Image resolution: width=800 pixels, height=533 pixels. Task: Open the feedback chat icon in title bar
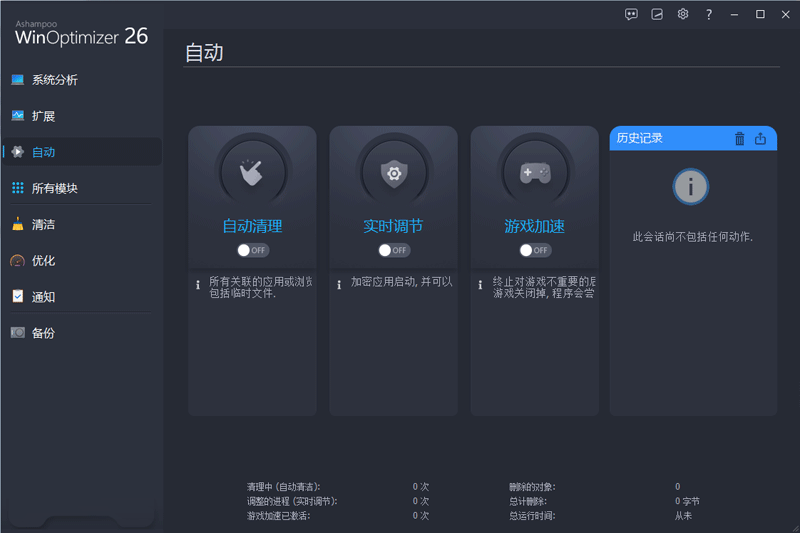(x=631, y=14)
